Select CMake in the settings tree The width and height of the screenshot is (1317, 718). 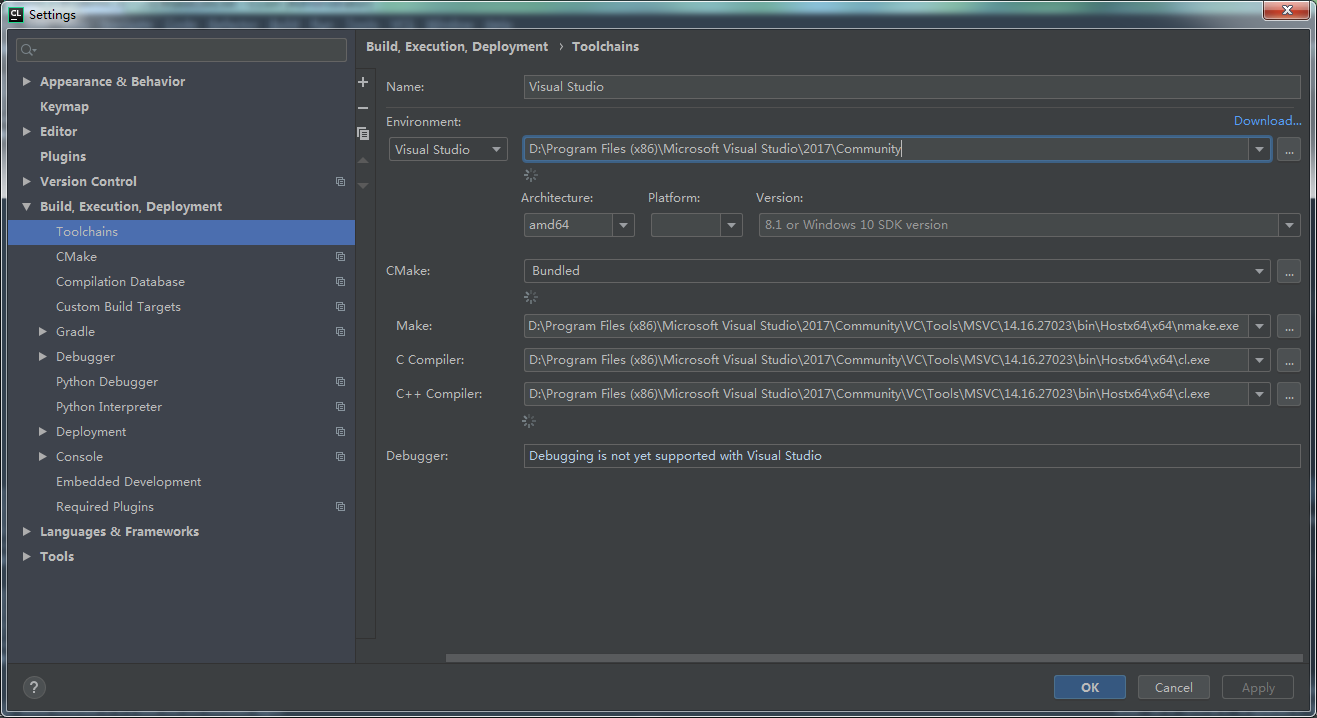point(75,256)
